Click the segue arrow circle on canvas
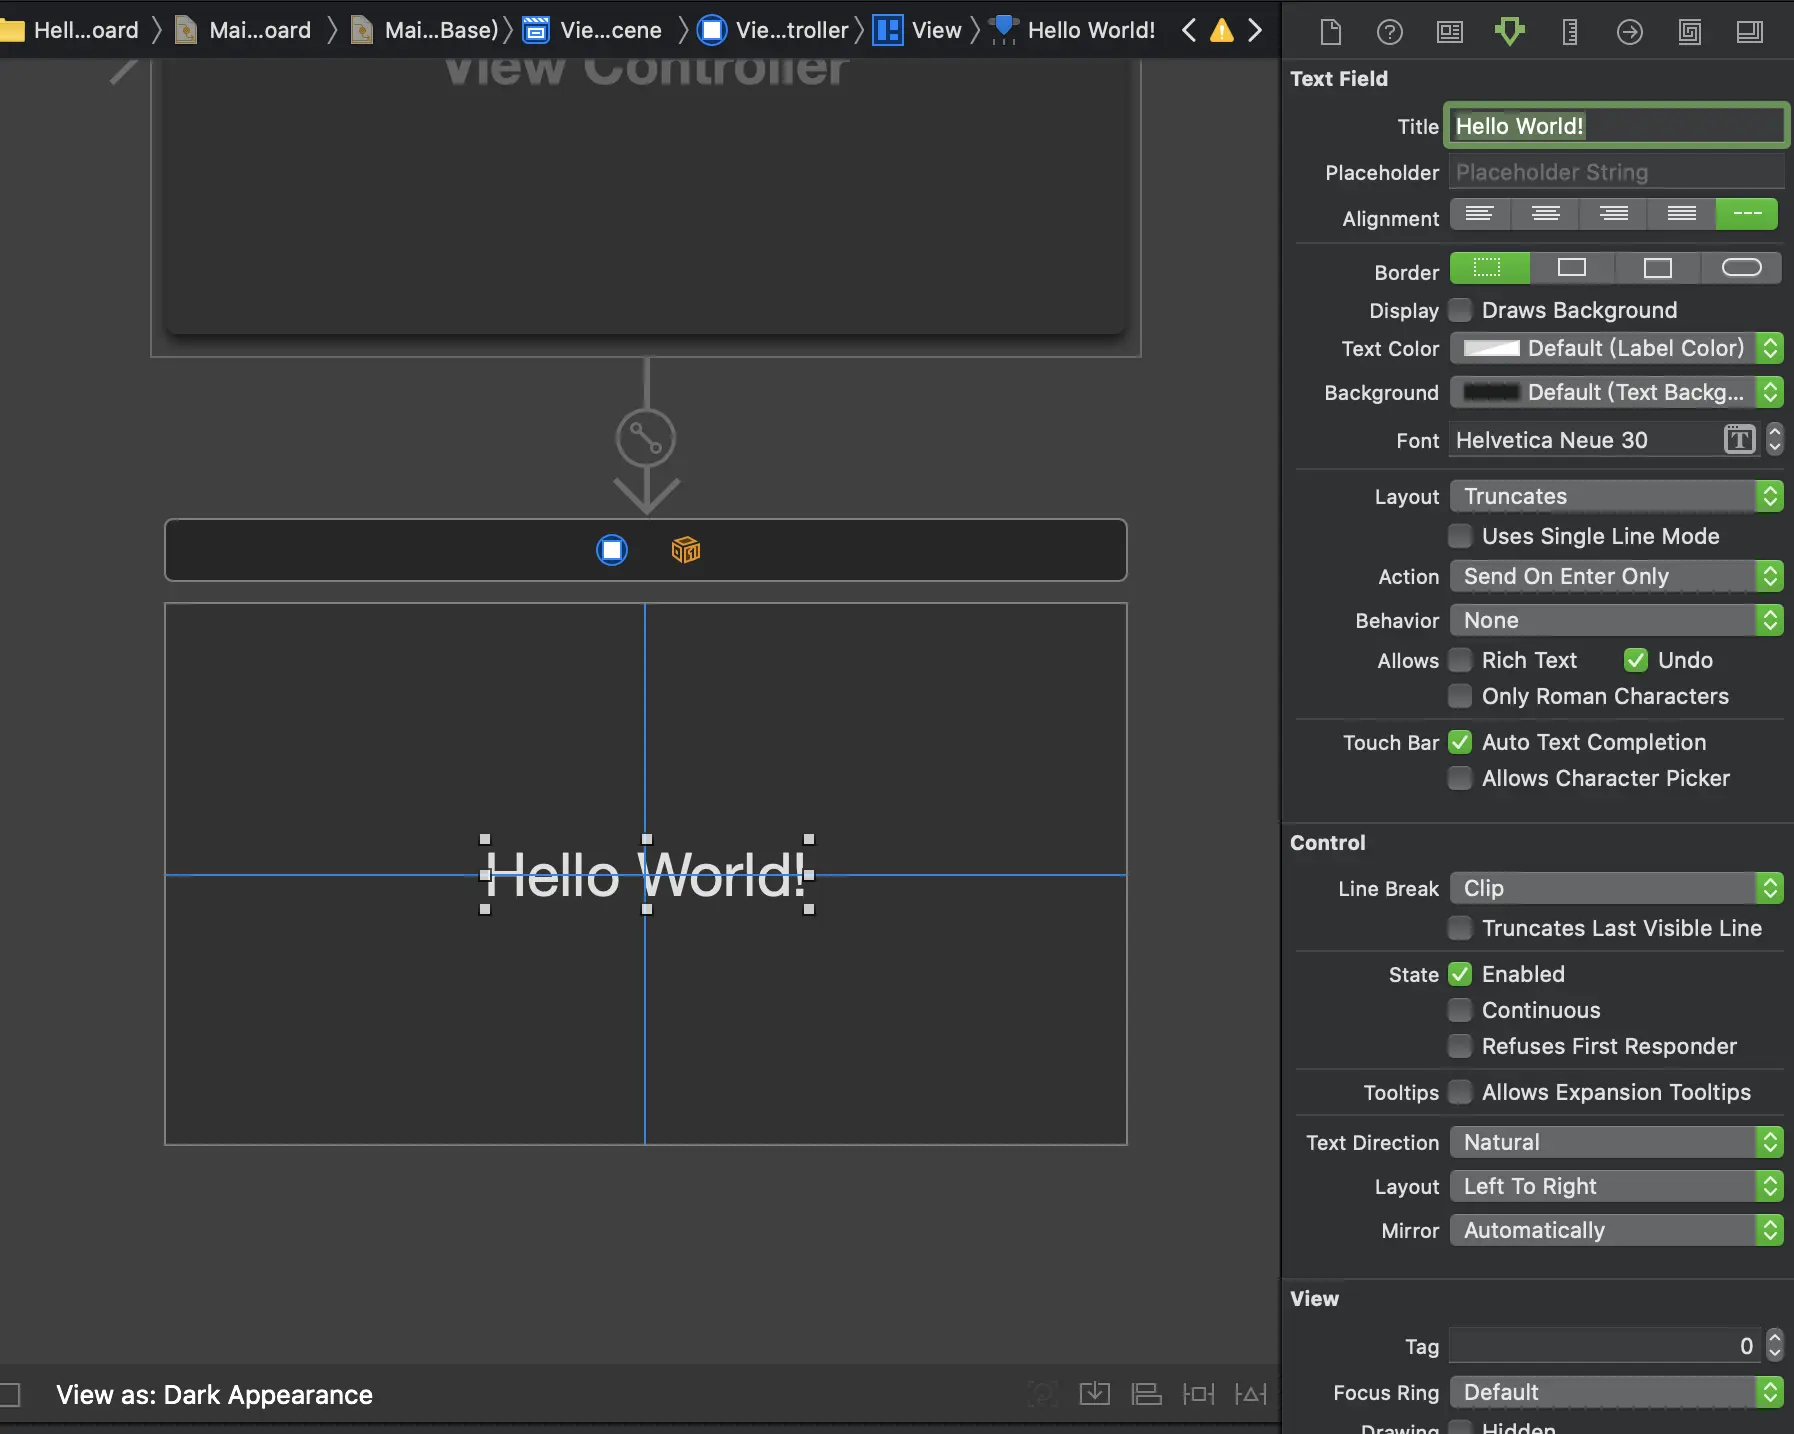Viewport: 1794px width, 1434px height. (646, 438)
